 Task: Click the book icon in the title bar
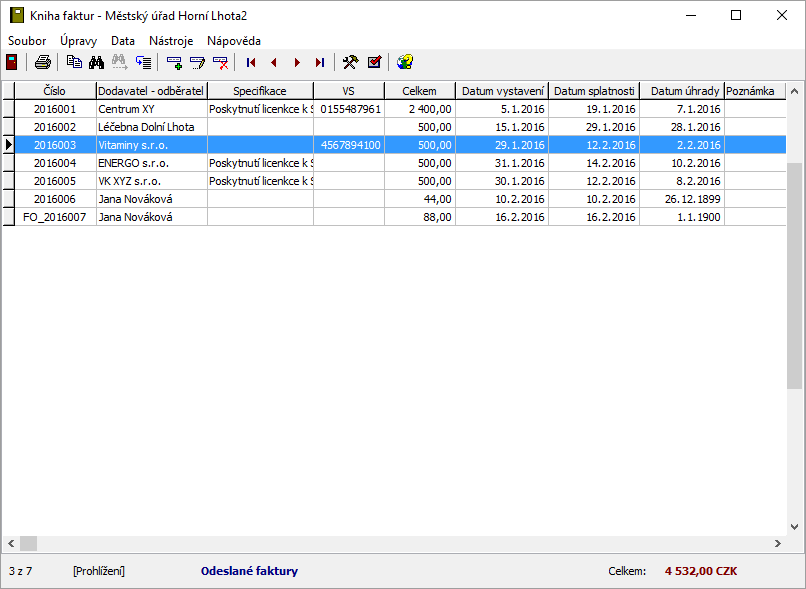click(17, 15)
